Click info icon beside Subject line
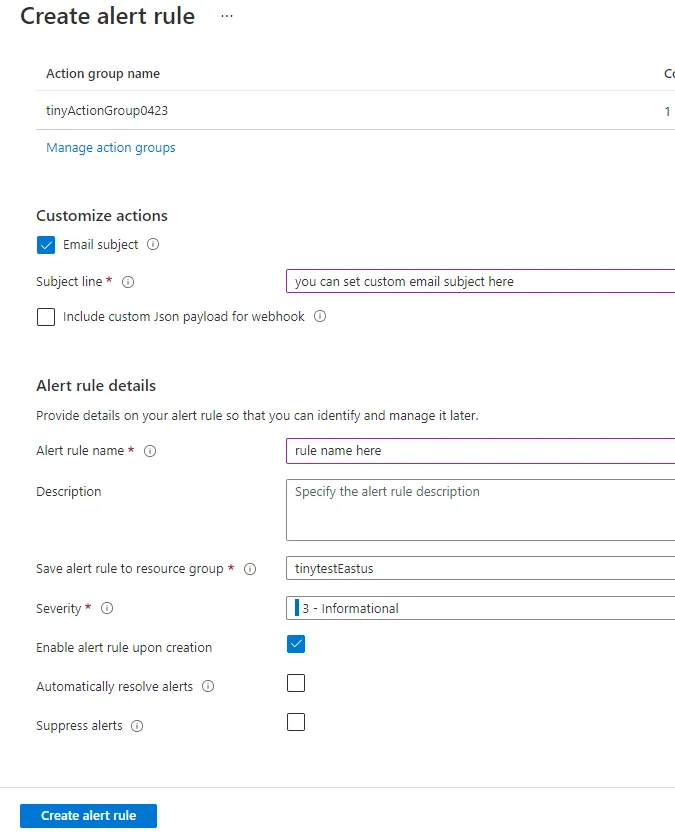The image size is (675, 837). point(128,282)
